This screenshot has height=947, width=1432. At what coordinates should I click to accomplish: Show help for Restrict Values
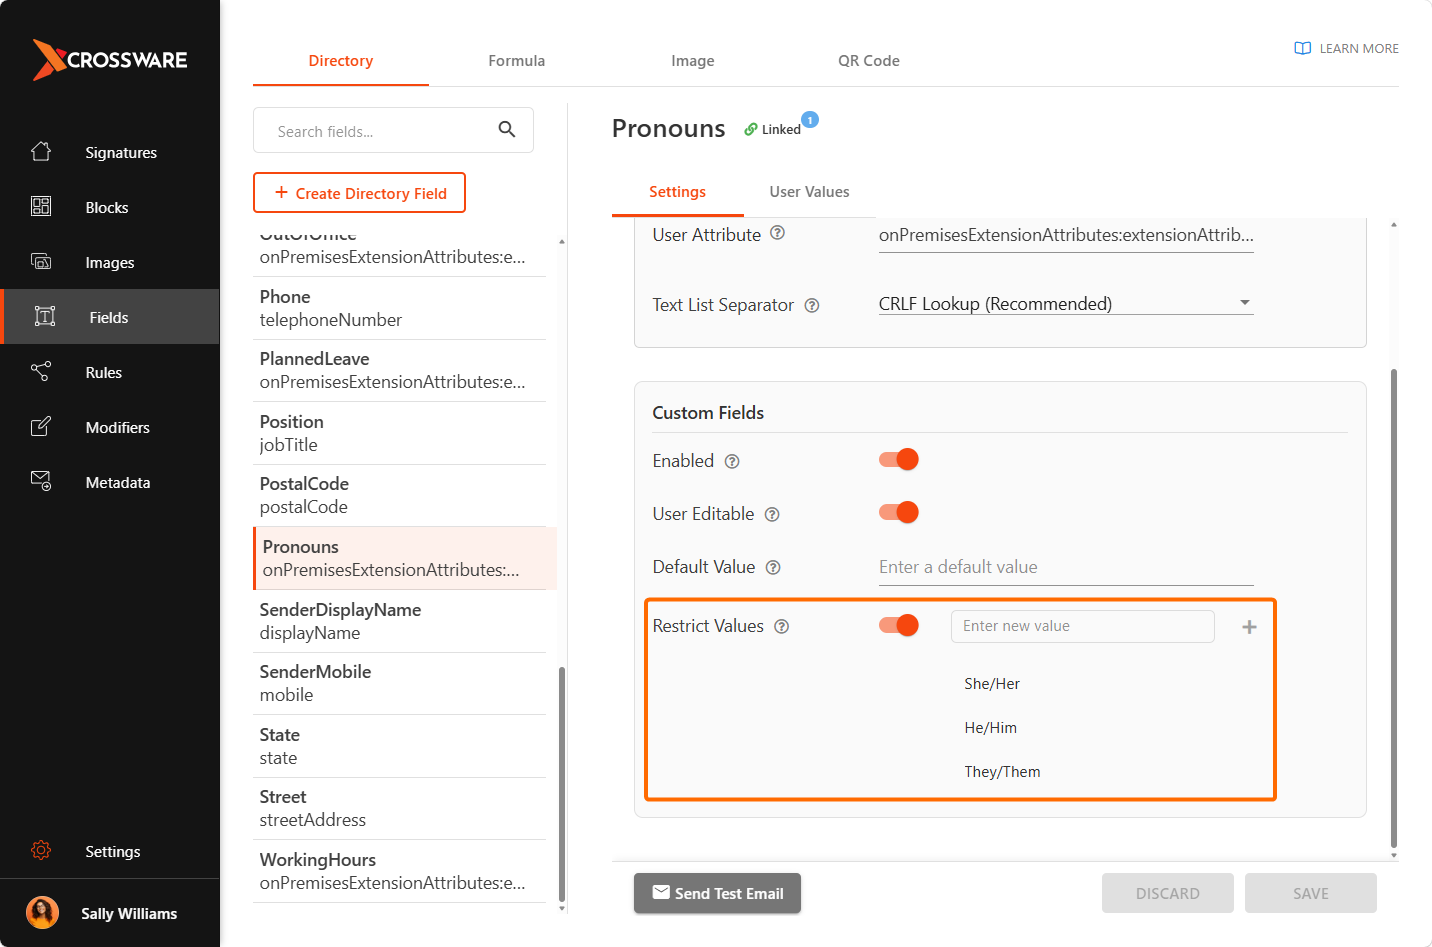click(782, 627)
